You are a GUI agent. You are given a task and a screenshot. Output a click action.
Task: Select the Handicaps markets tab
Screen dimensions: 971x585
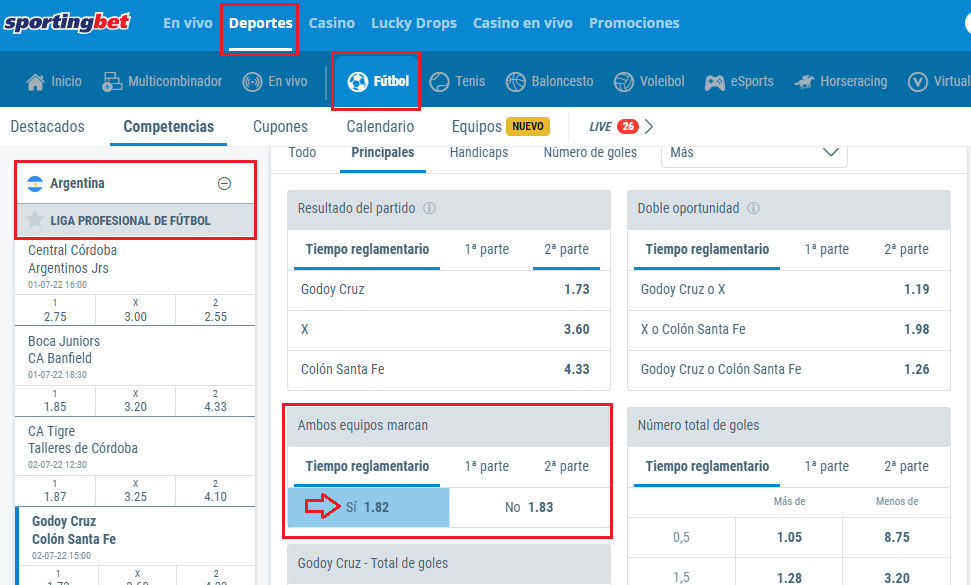pos(479,153)
